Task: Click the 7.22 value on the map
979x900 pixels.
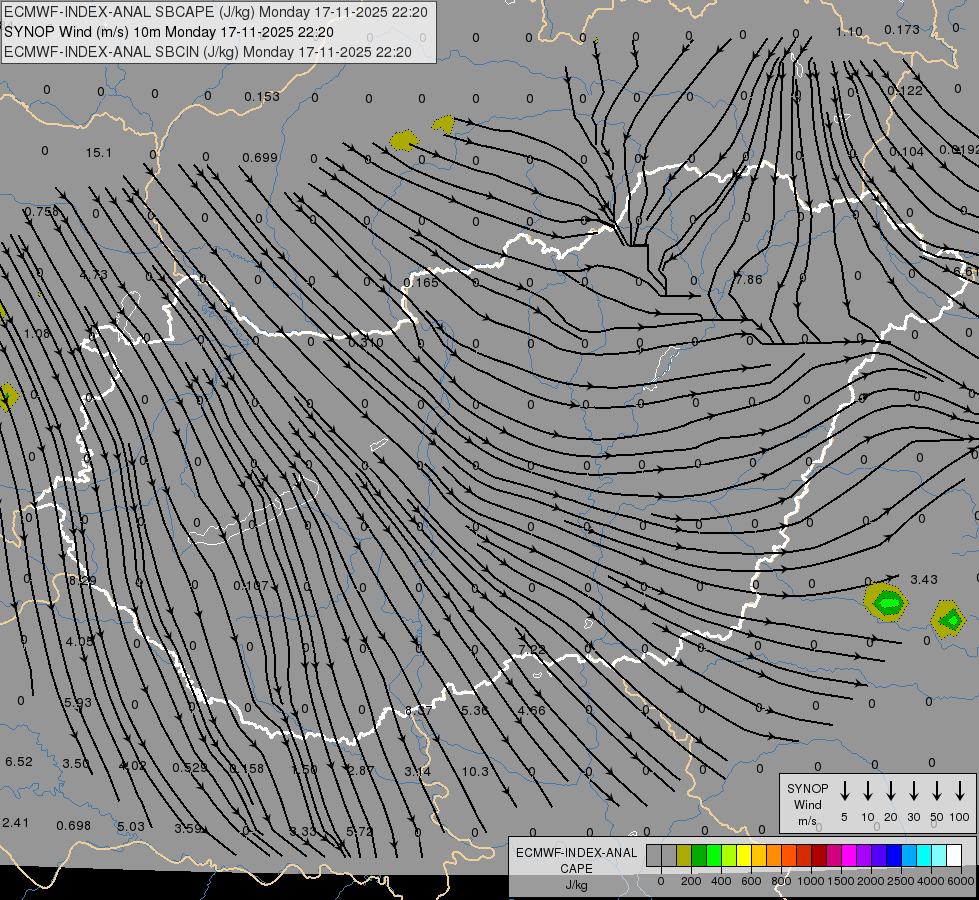Action: [x=532, y=650]
